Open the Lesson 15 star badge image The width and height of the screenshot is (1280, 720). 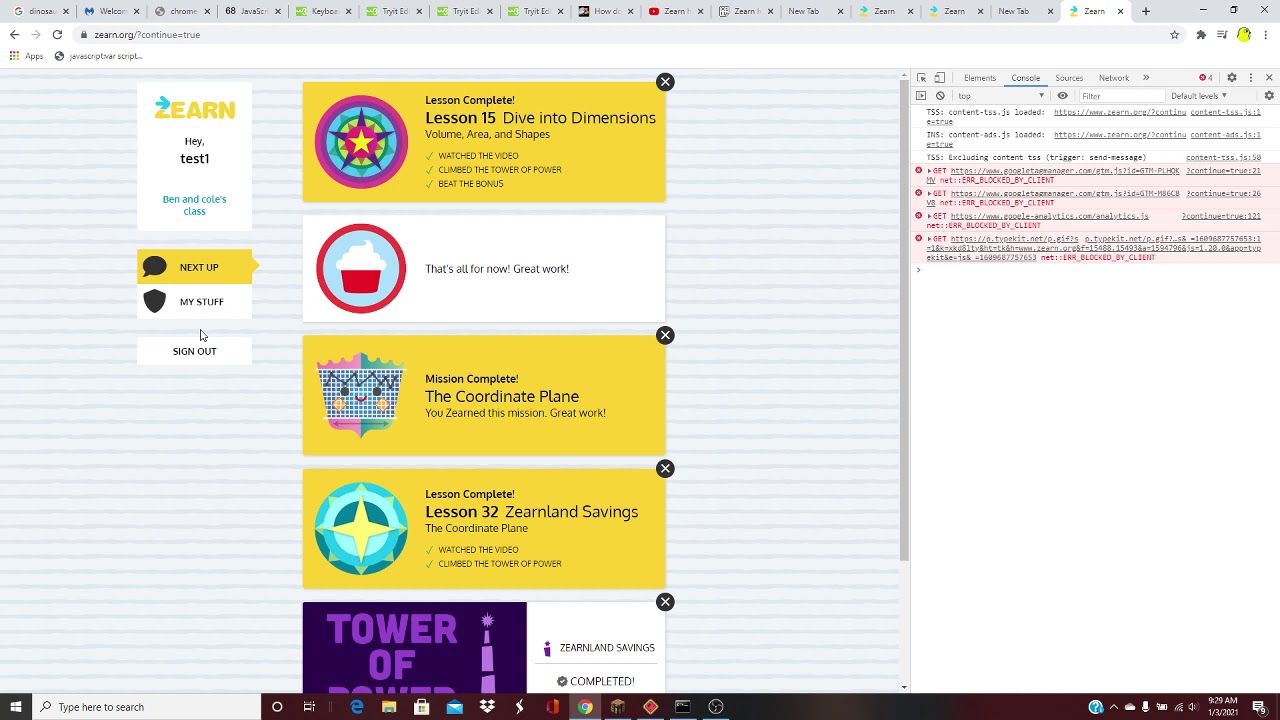361,142
